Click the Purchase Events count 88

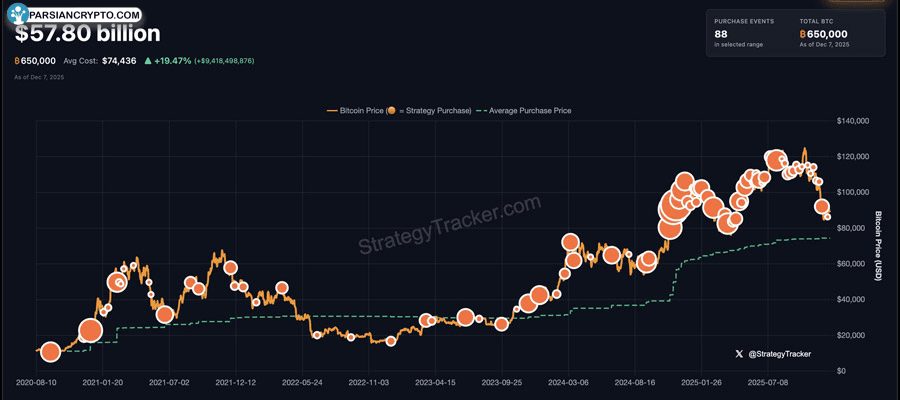(x=721, y=34)
